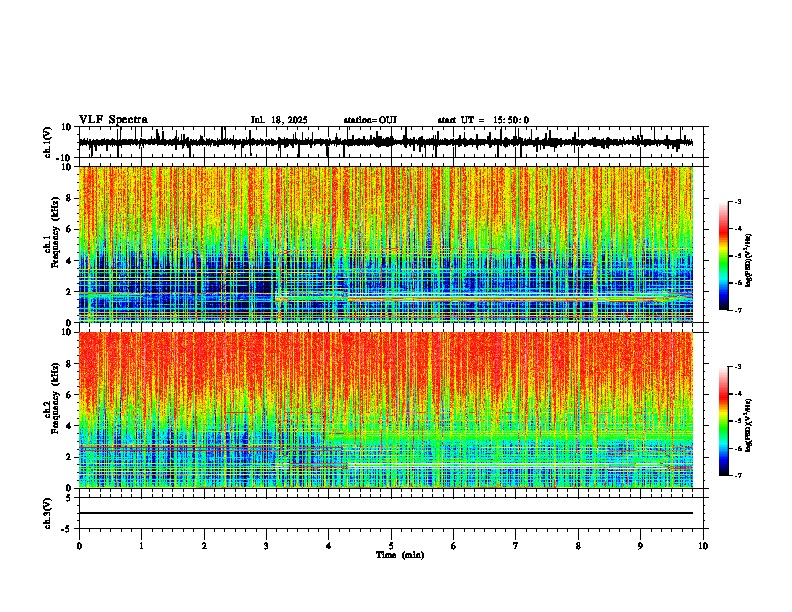Select the "start UT = 15:50:0" header text
The height and width of the screenshot is (612, 792).
point(483,120)
